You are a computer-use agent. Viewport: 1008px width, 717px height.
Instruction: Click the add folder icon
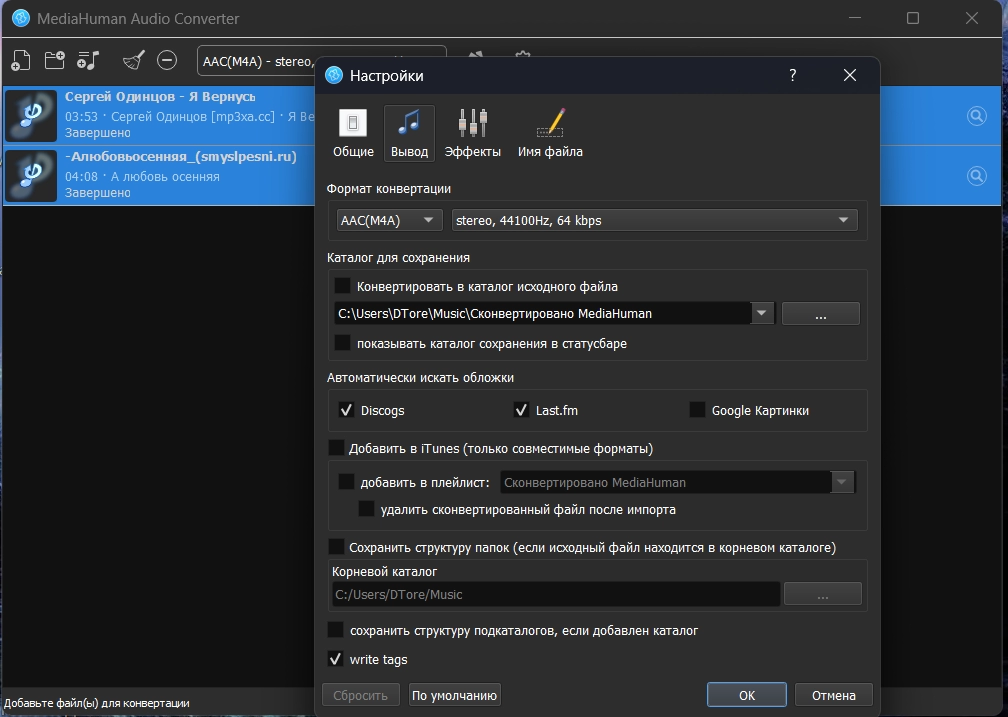(x=54, y=60)
